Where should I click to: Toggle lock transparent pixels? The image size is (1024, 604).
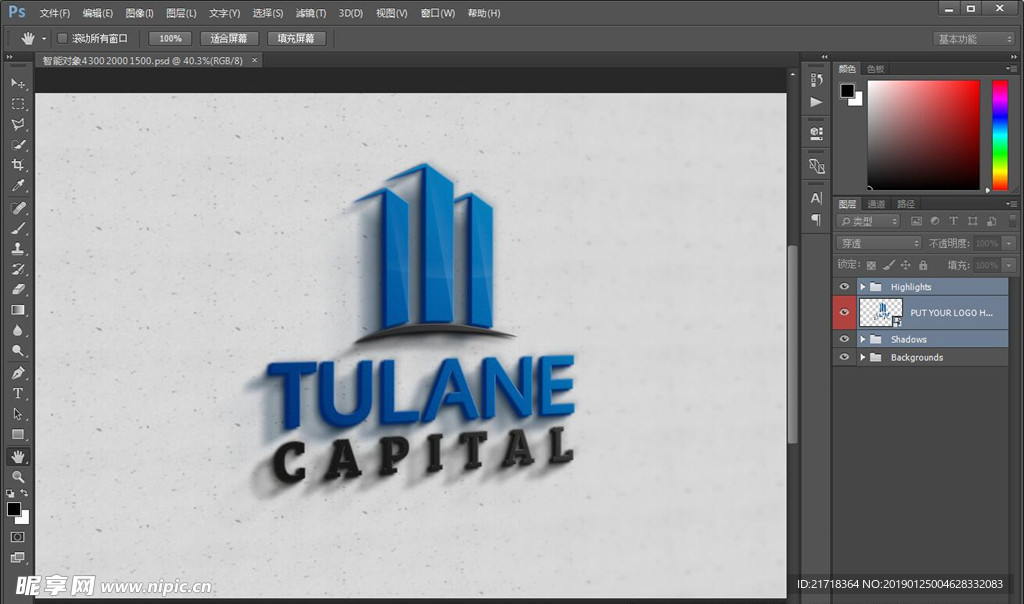[871, 265]
